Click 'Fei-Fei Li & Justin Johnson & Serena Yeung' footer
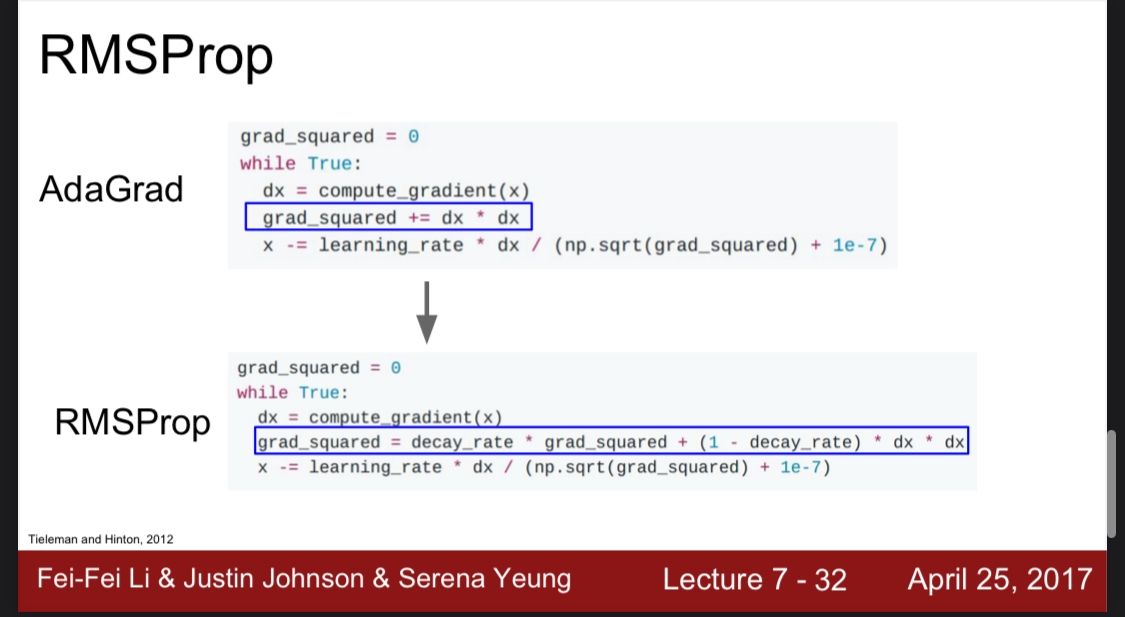 pyautogui.click(x=304, y=579)
